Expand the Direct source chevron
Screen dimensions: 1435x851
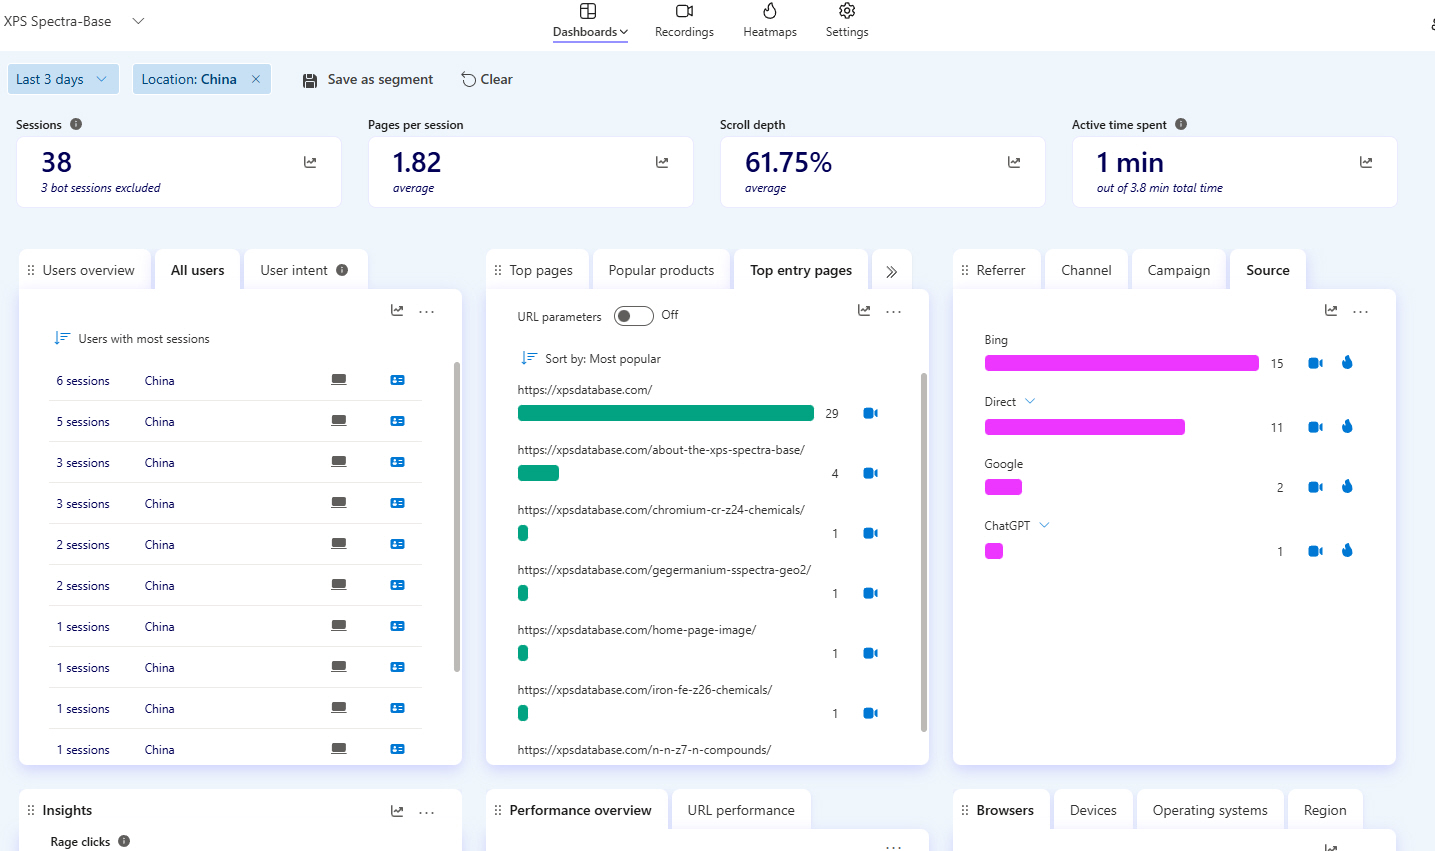tap(1030, 401)
